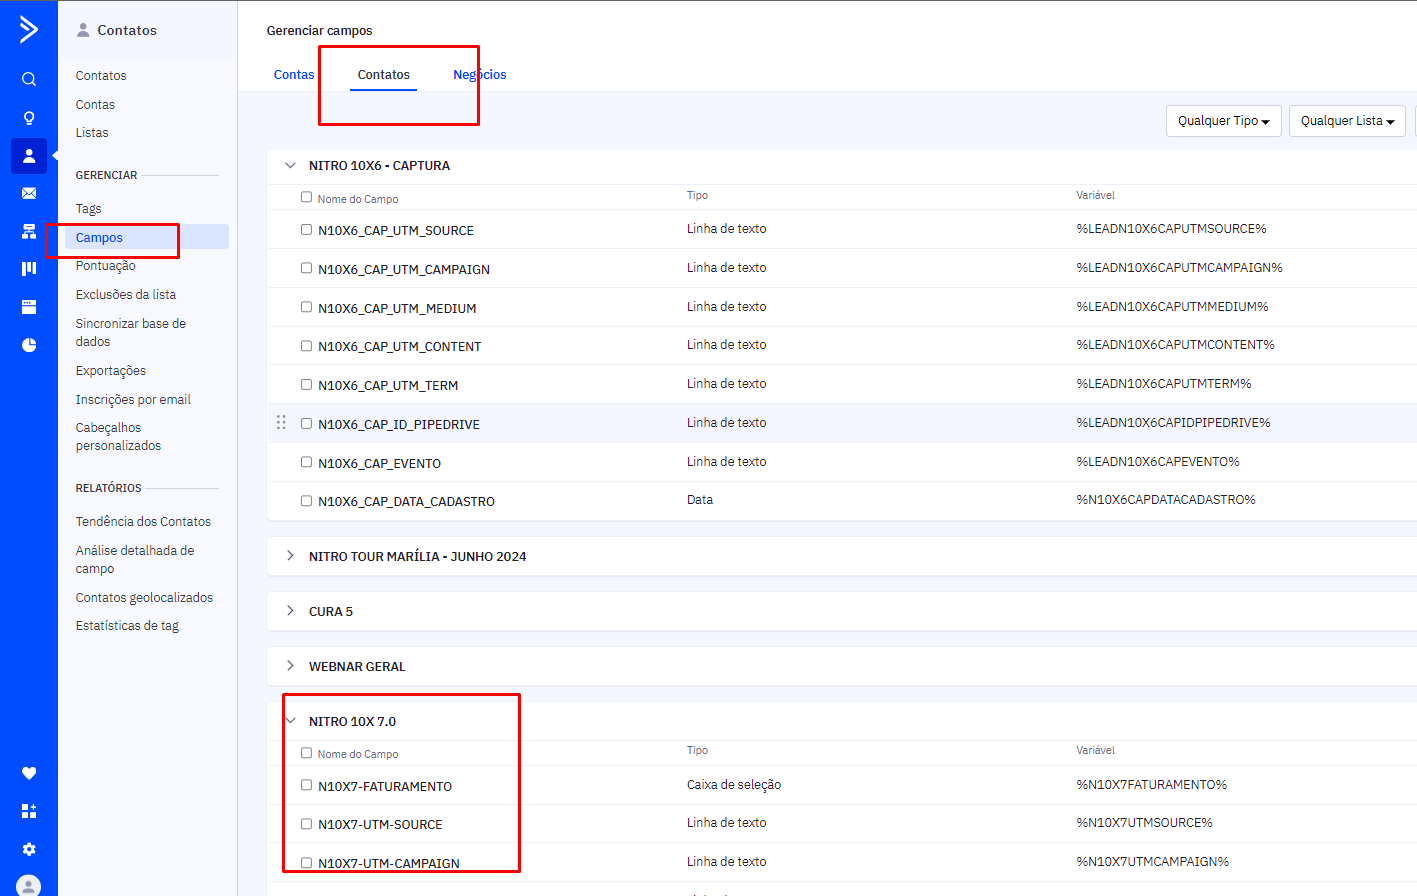Open Tags under Gerenciar
Viewport: 1417px width, 896px height.
tap(89, 209)
